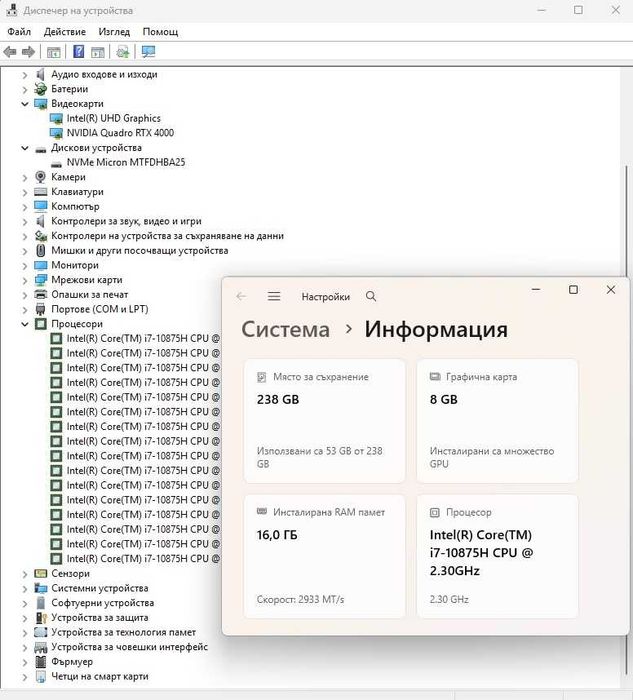Screen dimensions: 633x700
Task: Click the show/hide console tree toolbar icon
Action: pyautogui.click(x=54, y=52)
